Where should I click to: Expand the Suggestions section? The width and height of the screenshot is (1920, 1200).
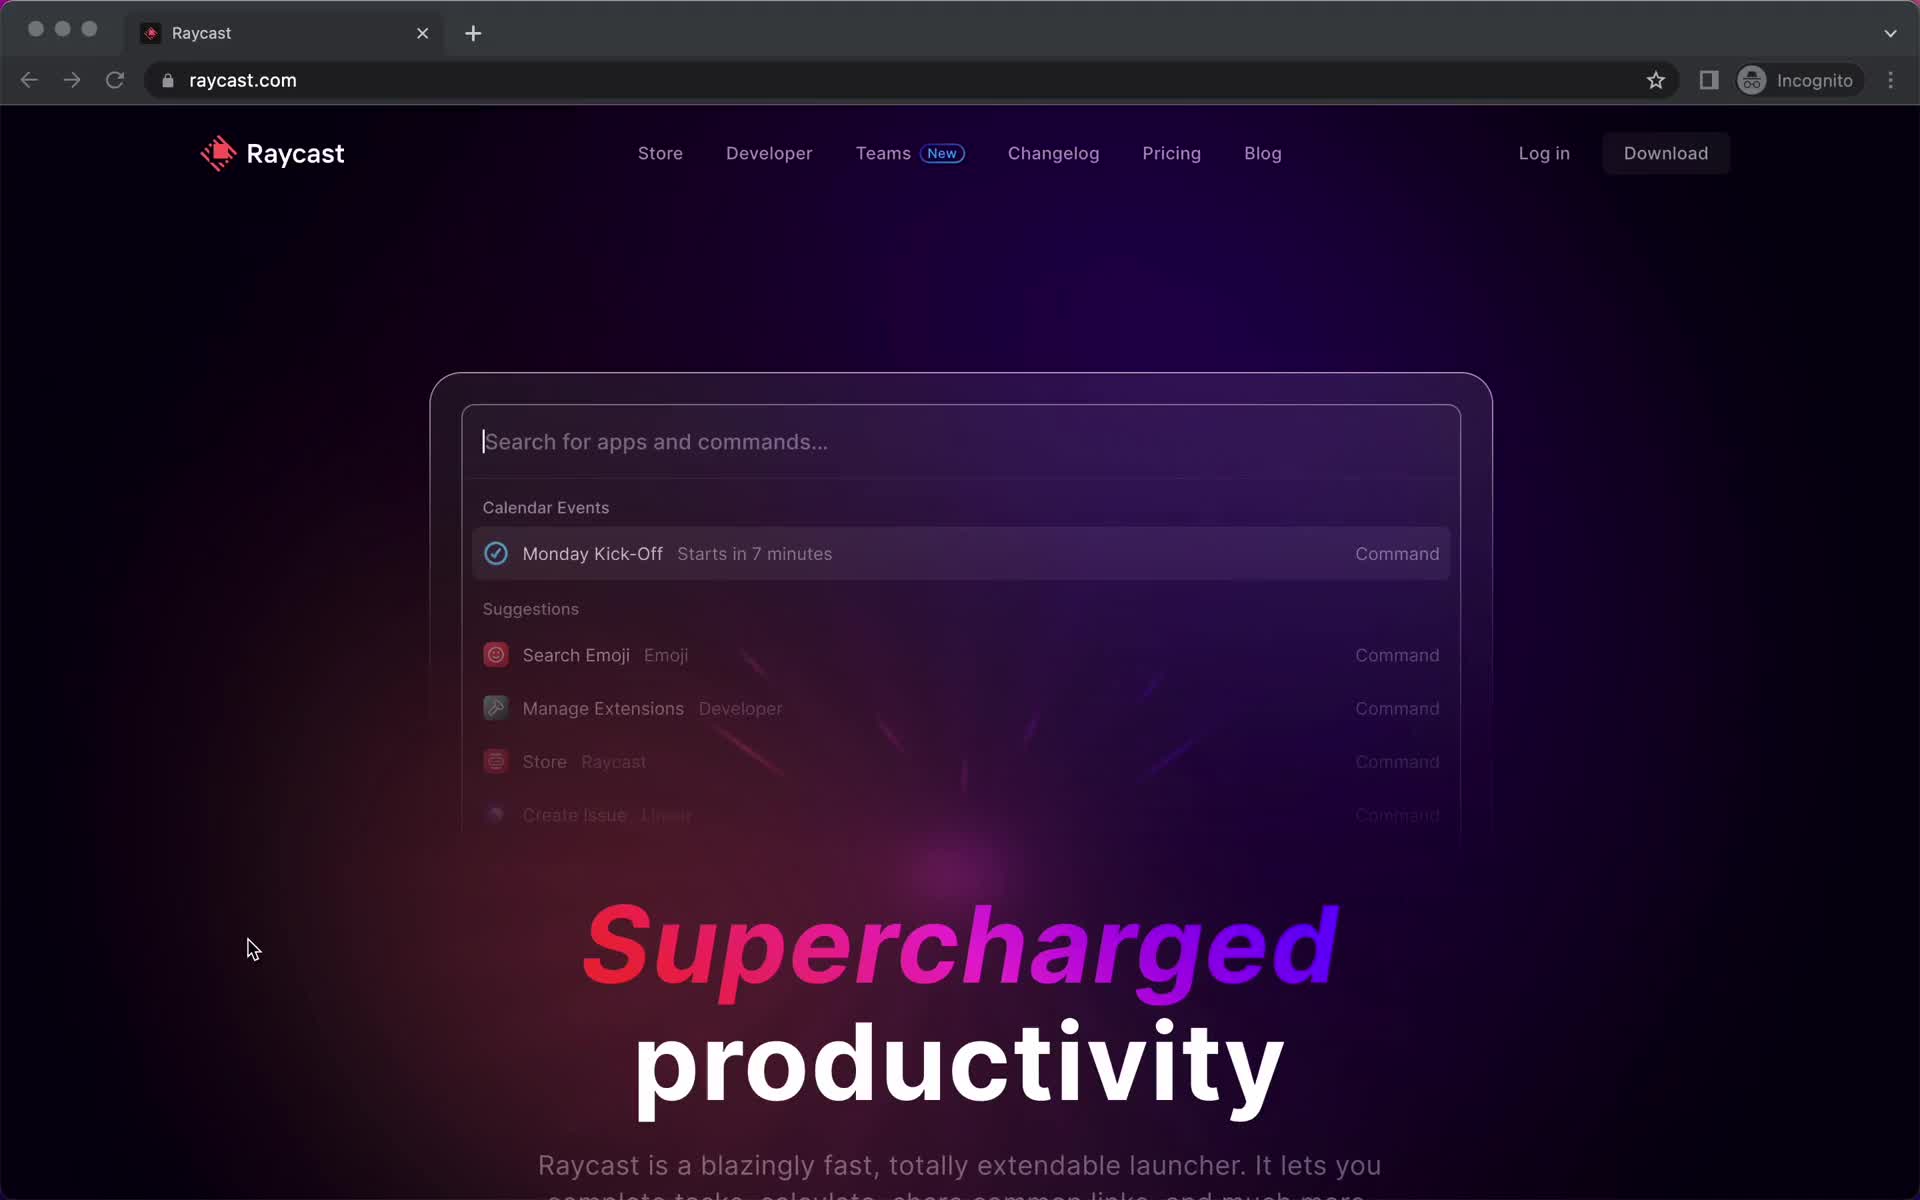pos(531,608)
